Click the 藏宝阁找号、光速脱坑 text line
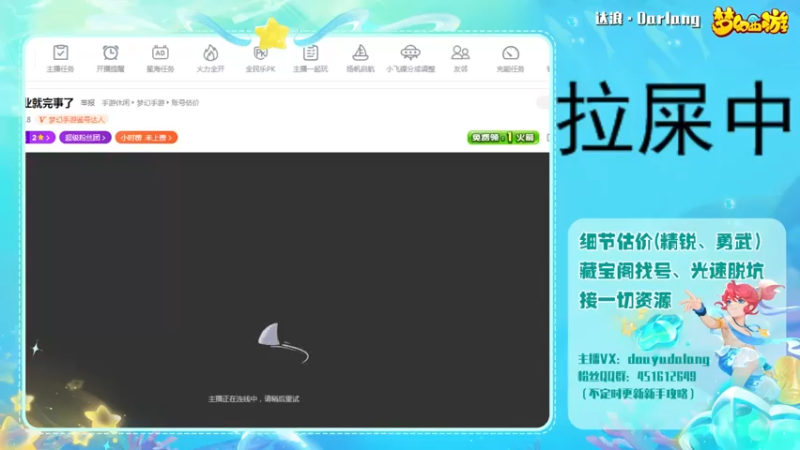Image resolution: width=800 pixels, height=450 pixels. pos(671,271)
